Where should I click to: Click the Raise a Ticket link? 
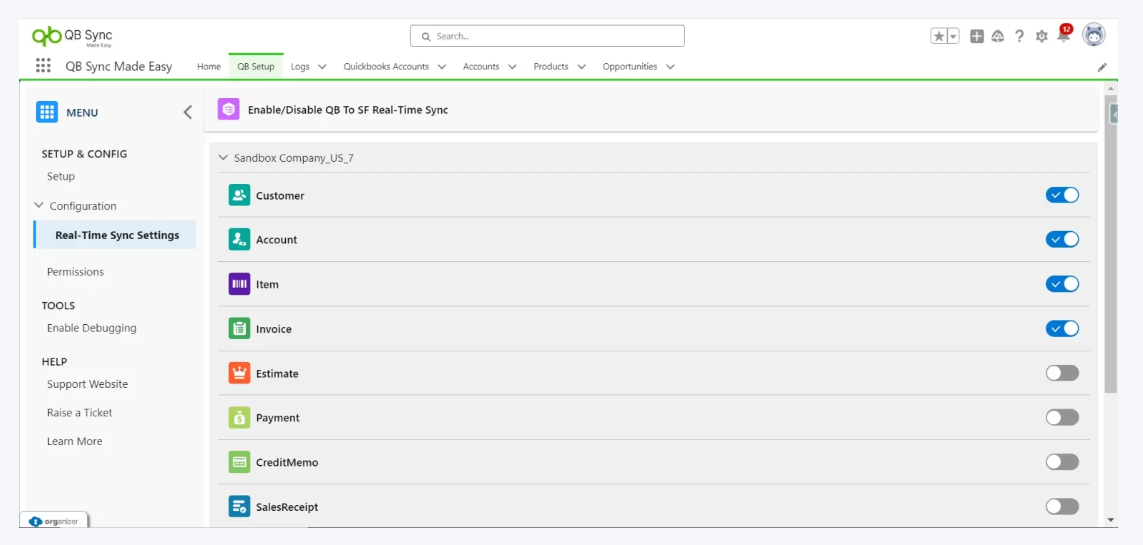pyautogui.click(x=79, y=413)
